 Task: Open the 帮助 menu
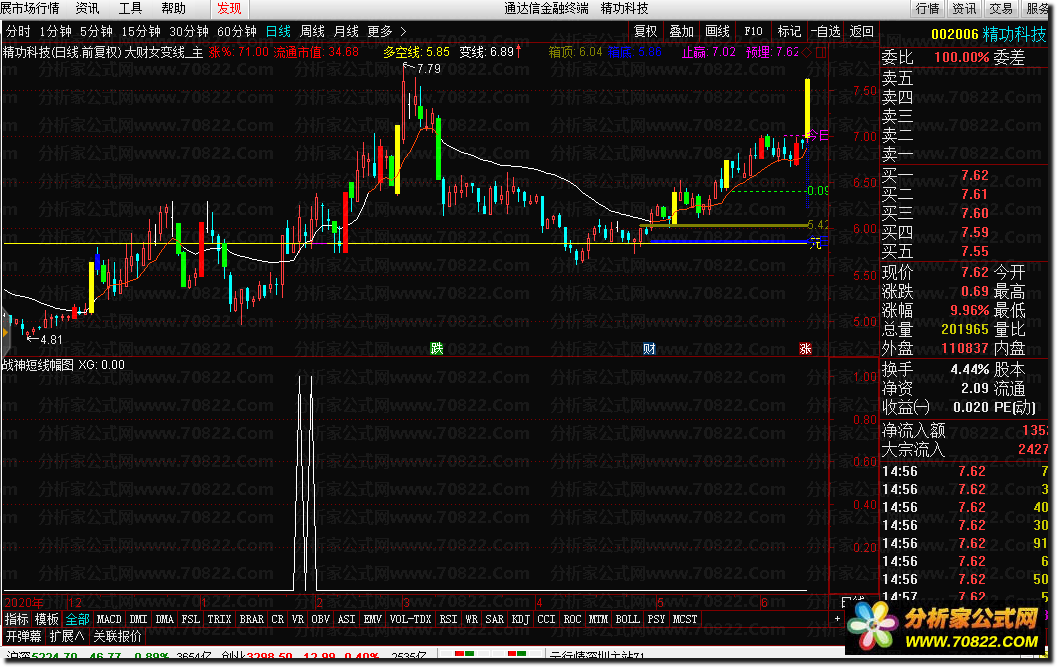(x=173, y=9)
